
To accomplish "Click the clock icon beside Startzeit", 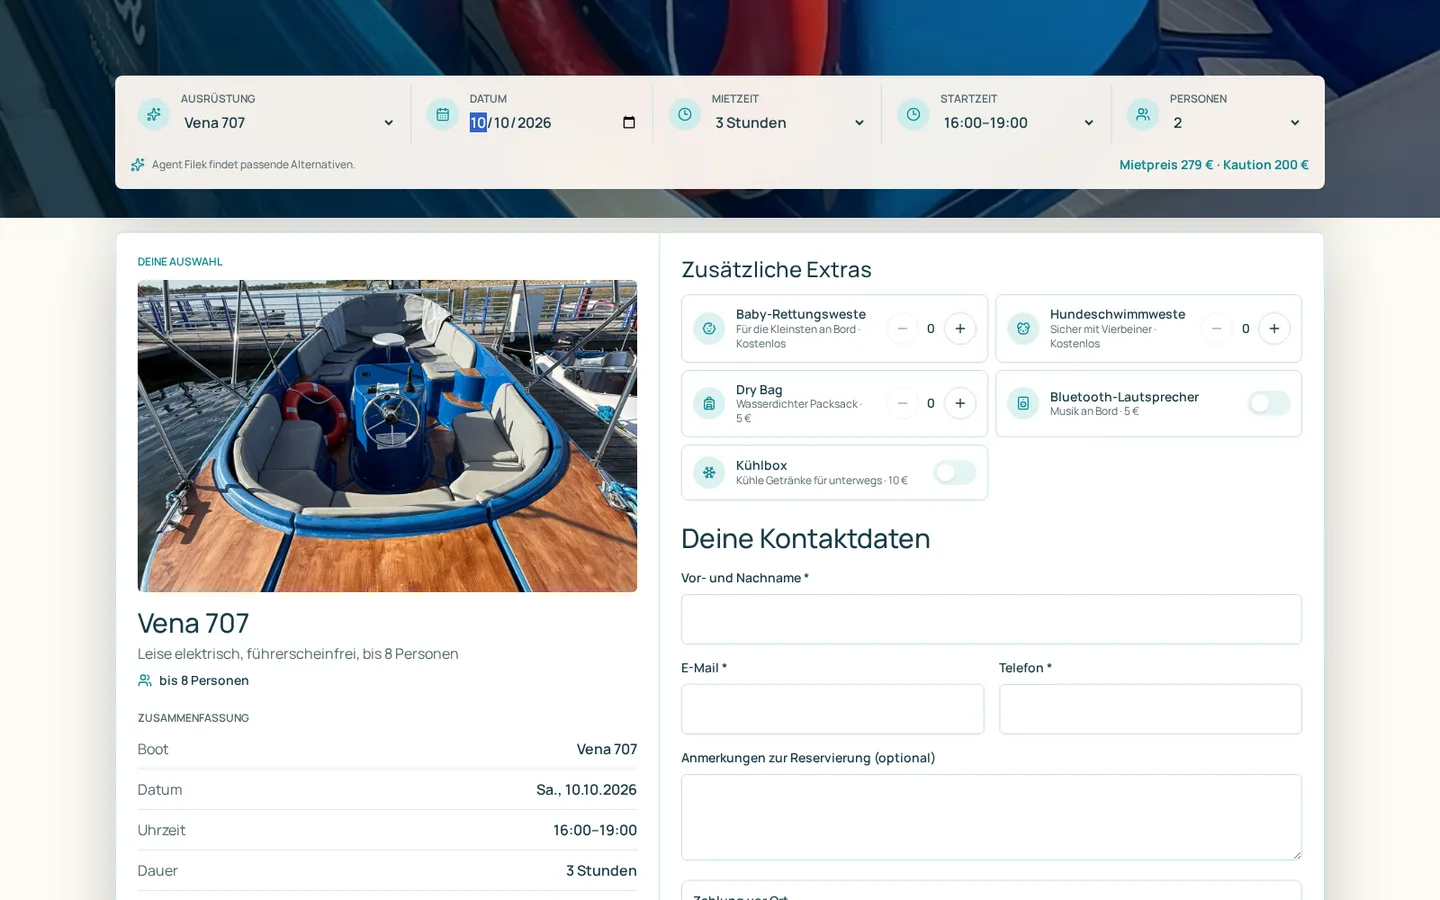I will [x=913, y=114].
